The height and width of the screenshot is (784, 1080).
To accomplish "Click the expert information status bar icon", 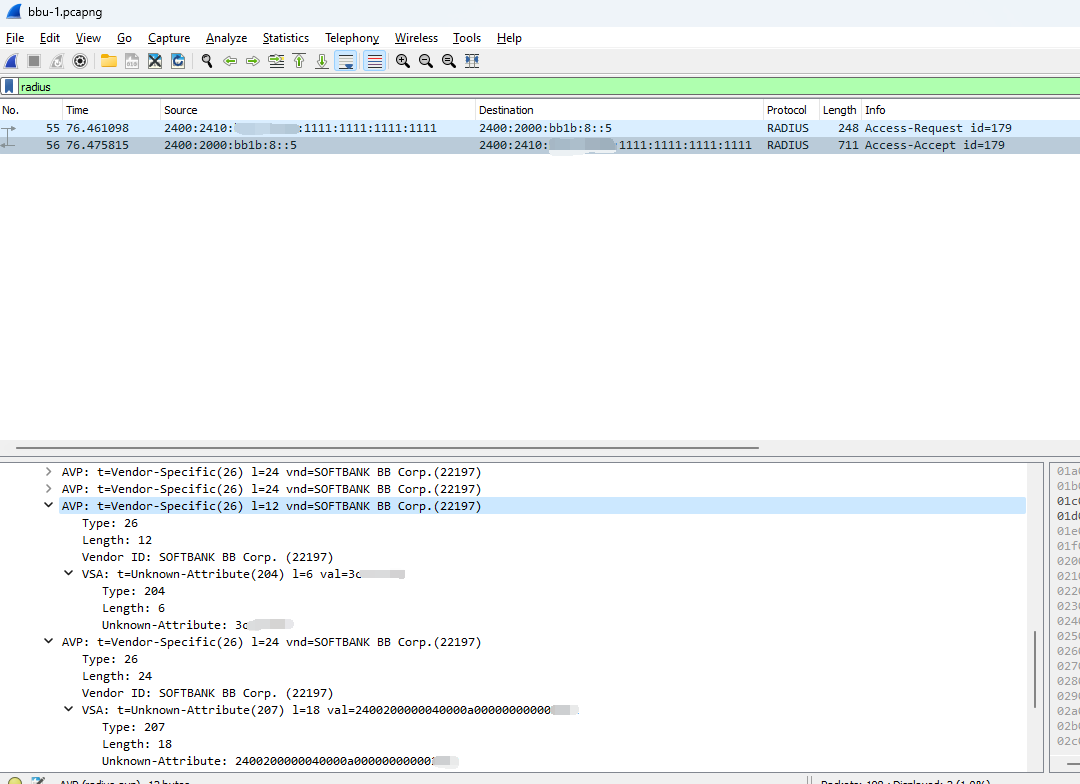I will [14, 780].
